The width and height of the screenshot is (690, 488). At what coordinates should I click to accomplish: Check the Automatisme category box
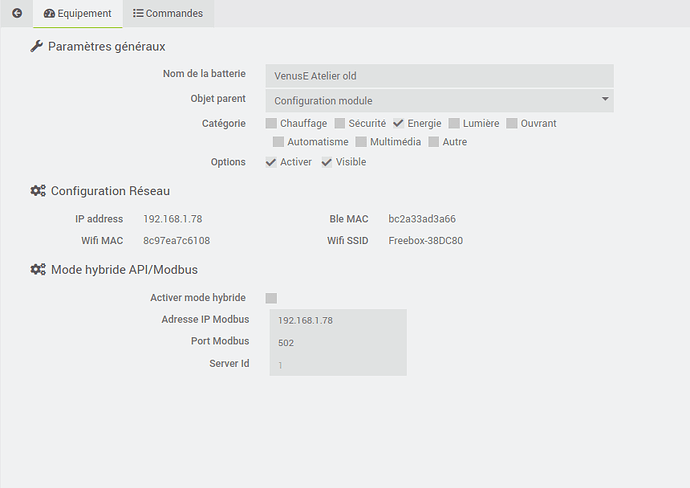click(x=278, y=142)
